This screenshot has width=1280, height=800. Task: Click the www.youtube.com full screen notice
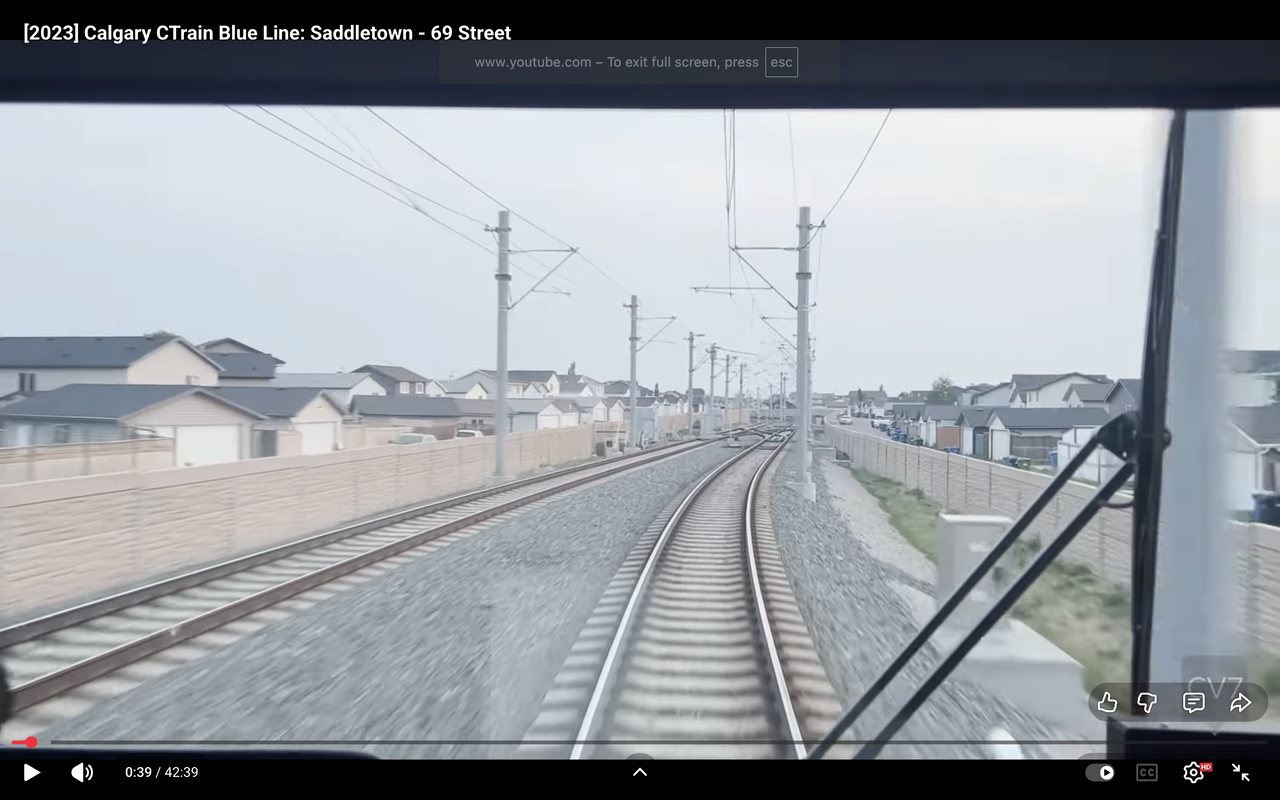615,62
